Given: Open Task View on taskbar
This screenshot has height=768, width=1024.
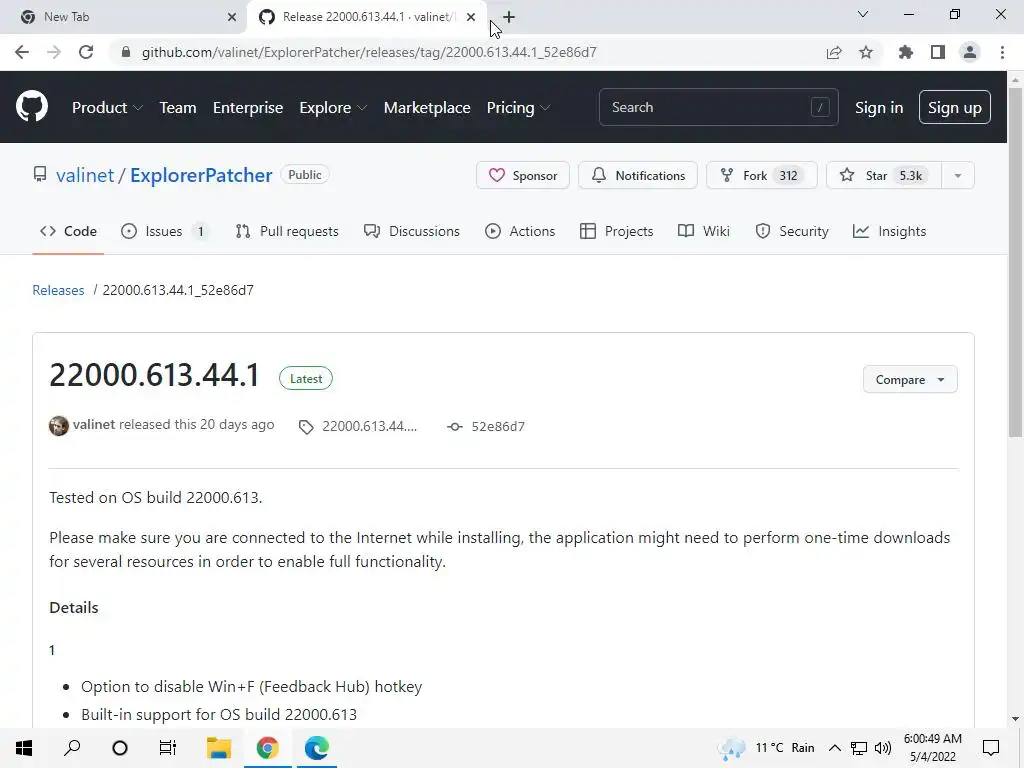Looking at the screenshot, I should (x=168, y=748).
